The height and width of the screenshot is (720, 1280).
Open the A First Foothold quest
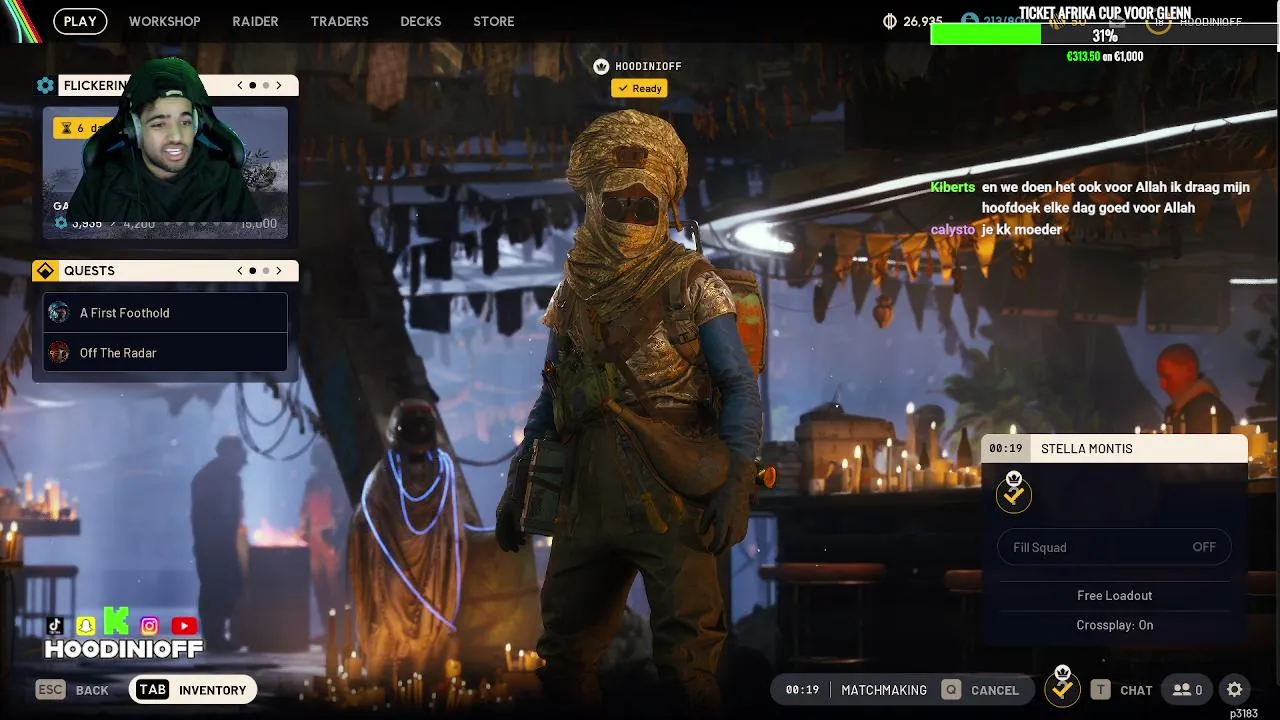[165, 313]
